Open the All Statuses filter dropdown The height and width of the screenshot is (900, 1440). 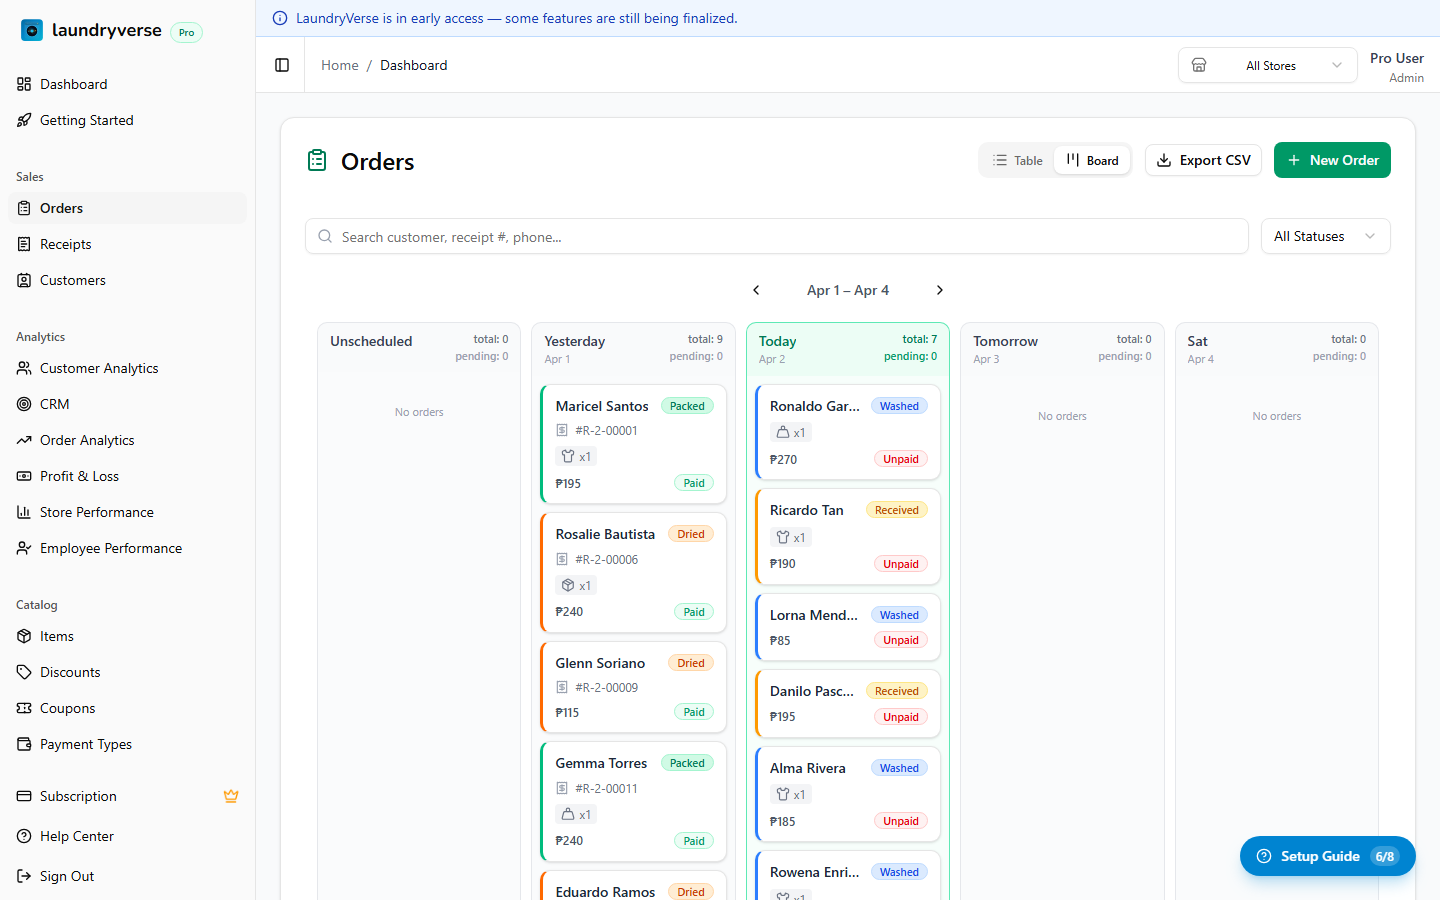point(1325,236)
